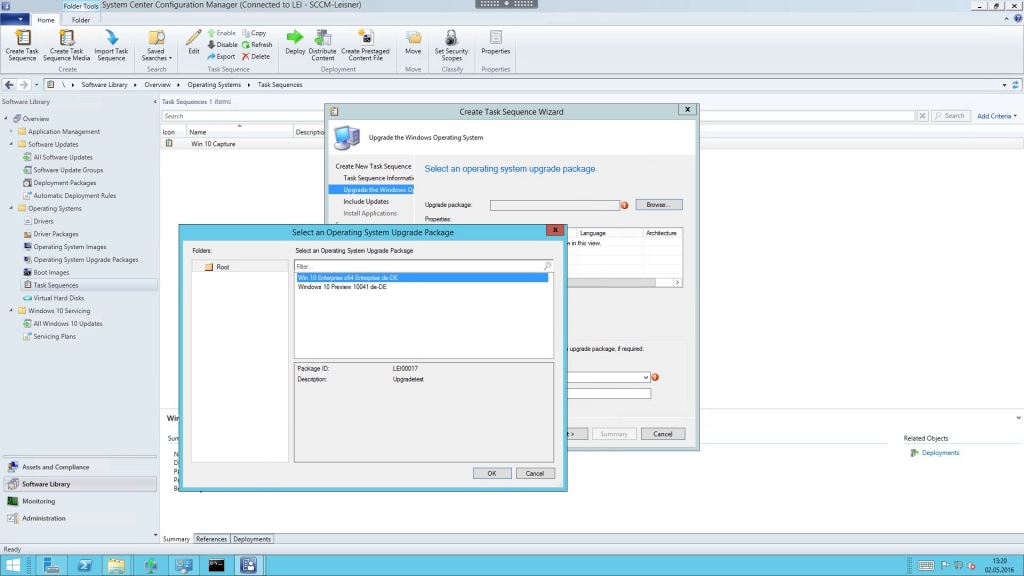Click OK in the upgrade package dialog

point(492,473)
